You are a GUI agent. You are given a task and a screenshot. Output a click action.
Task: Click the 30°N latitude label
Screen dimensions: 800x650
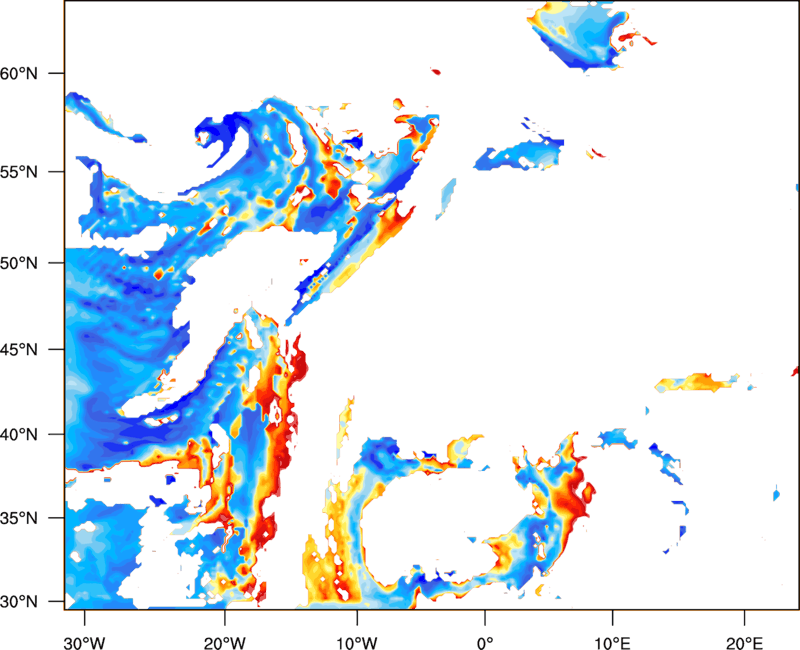[19, 602]
